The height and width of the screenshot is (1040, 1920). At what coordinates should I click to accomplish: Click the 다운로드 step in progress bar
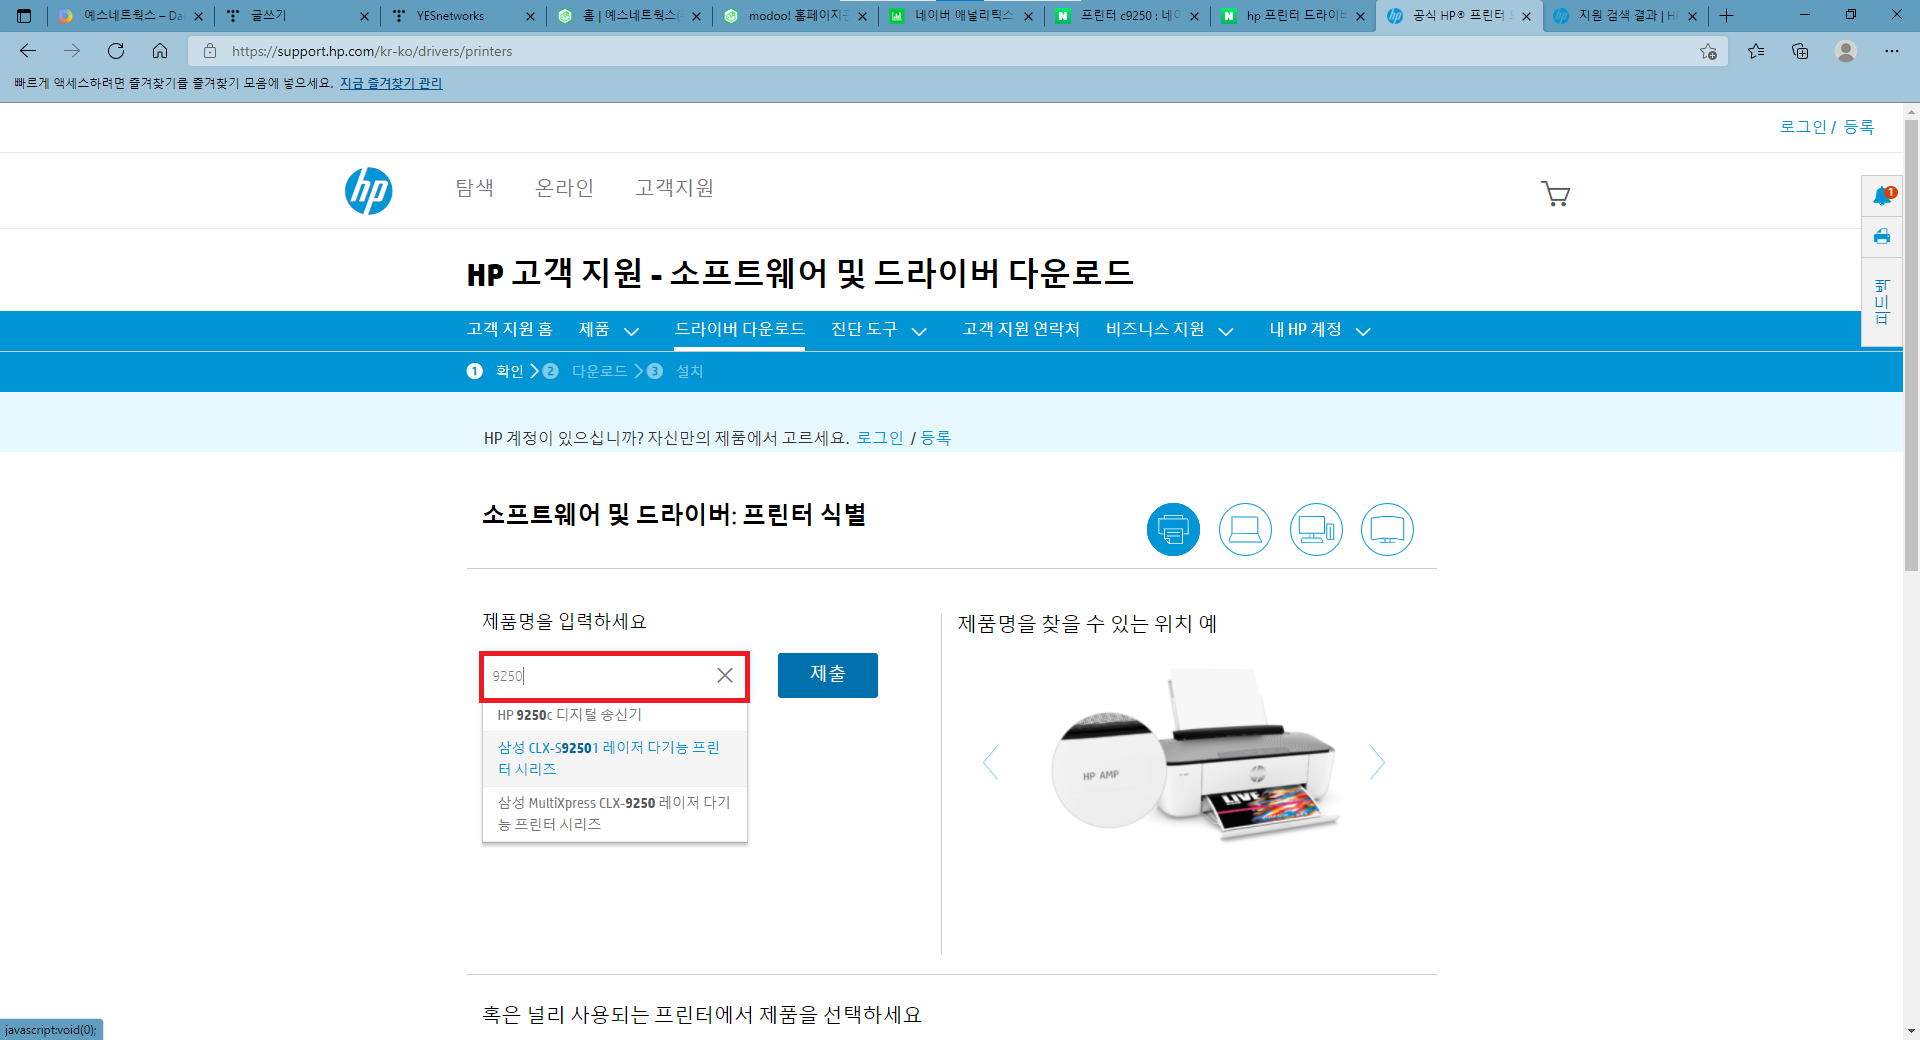pyautogui.click(x=599, y=371)
